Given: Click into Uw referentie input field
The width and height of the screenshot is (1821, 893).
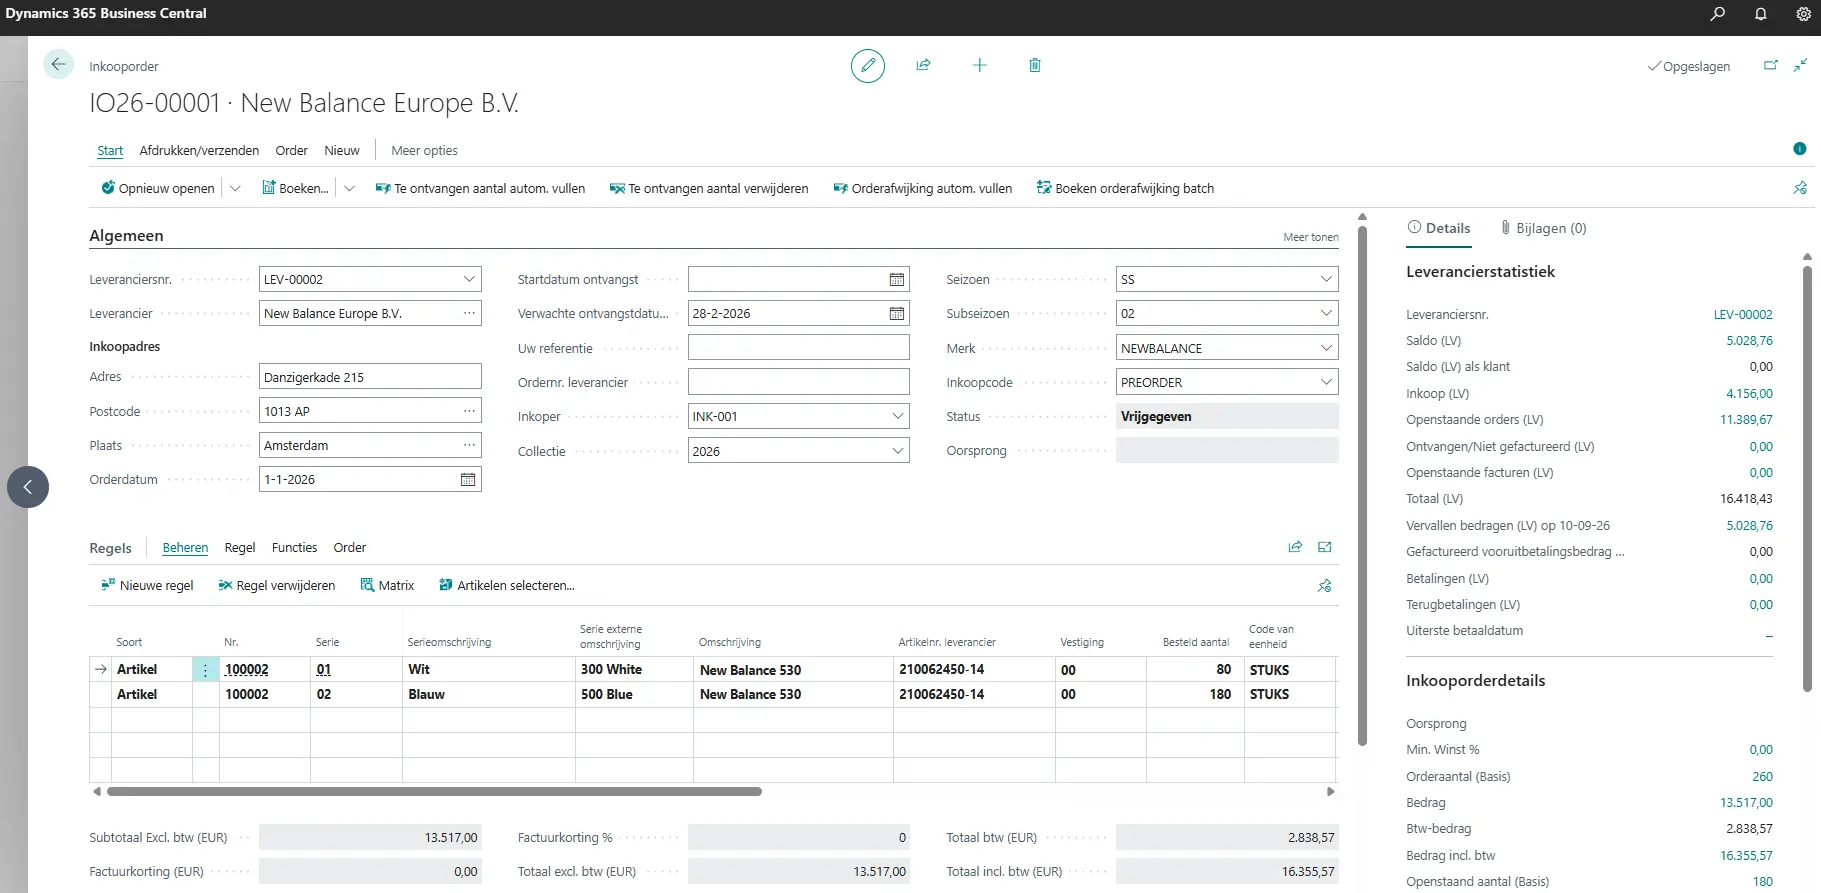Looking at the screenshot, I should pyautogui.click(x=798, y=348).
